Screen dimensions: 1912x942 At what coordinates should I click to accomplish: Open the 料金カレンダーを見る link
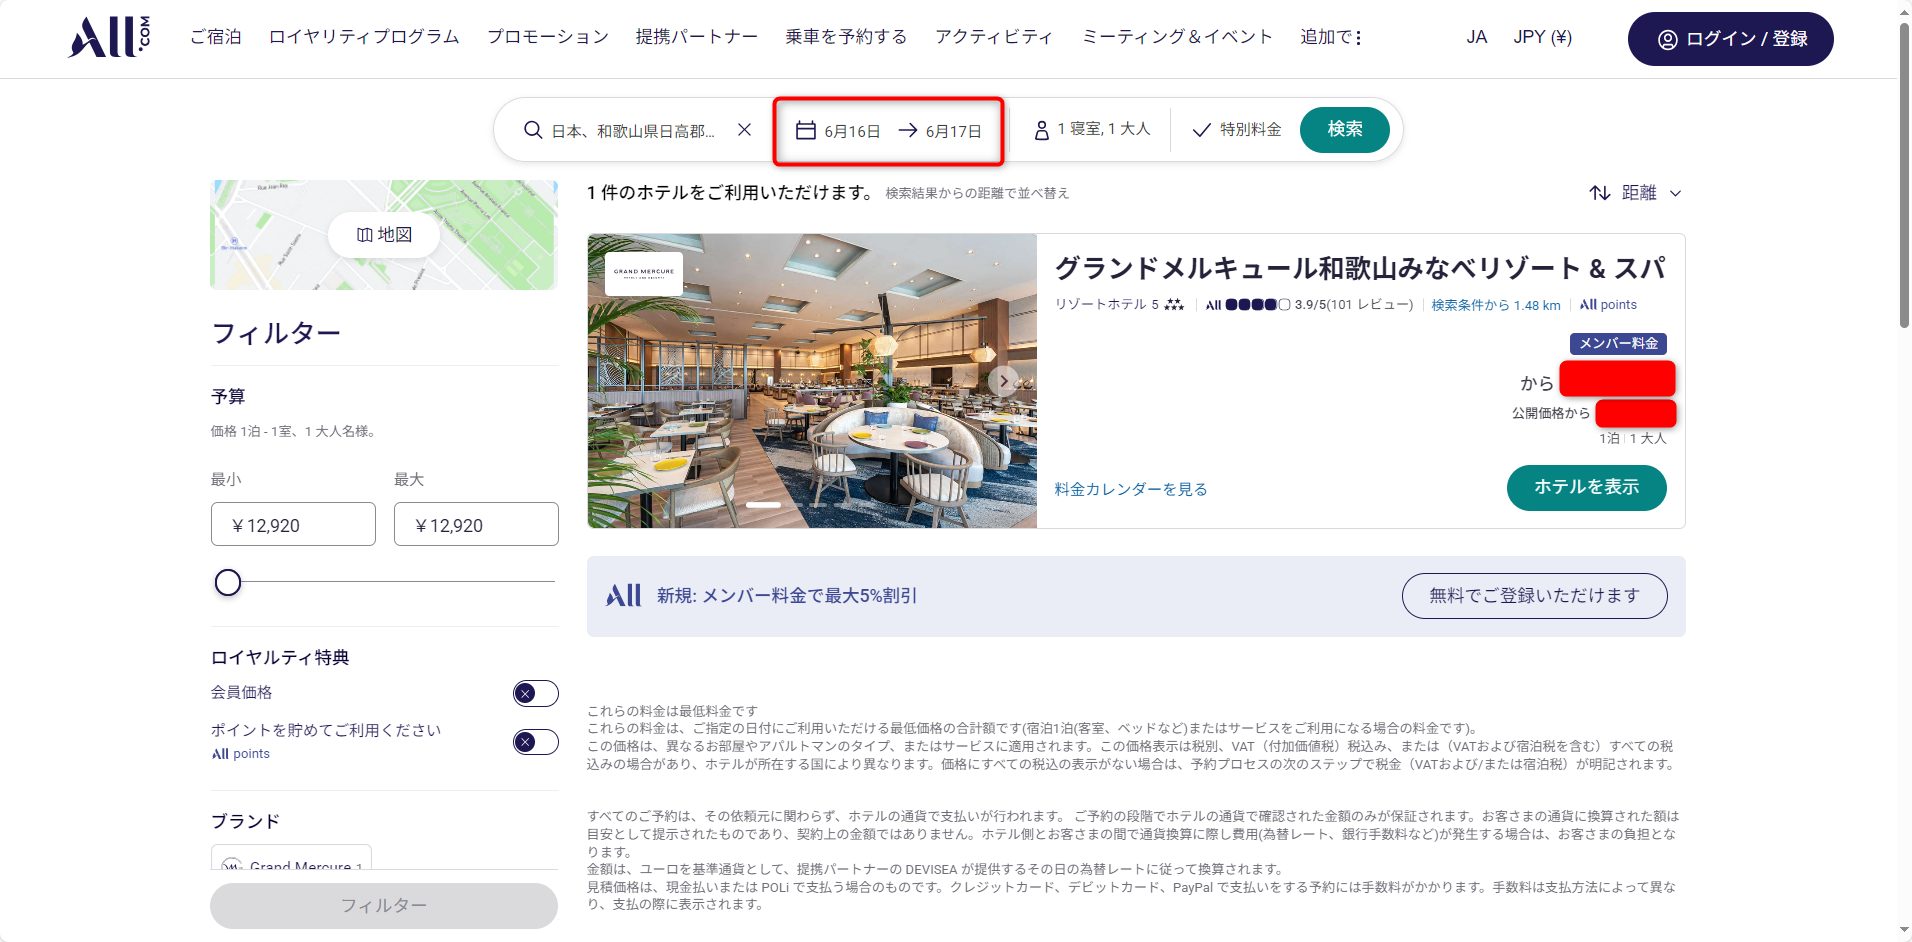tap(1131, 489)
